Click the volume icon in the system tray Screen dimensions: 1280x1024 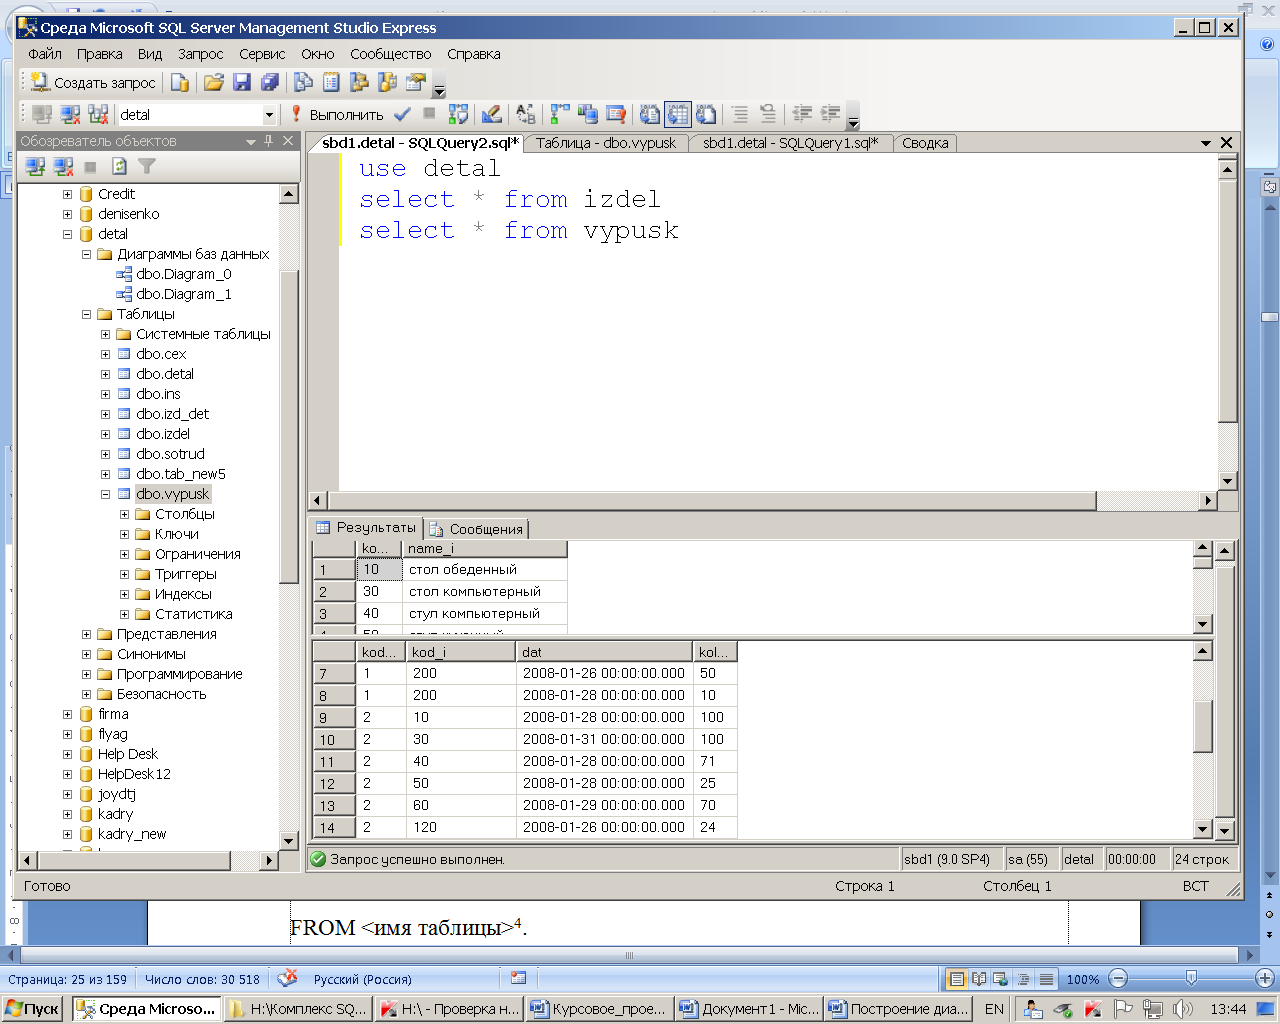[x=1183, y=1009]
